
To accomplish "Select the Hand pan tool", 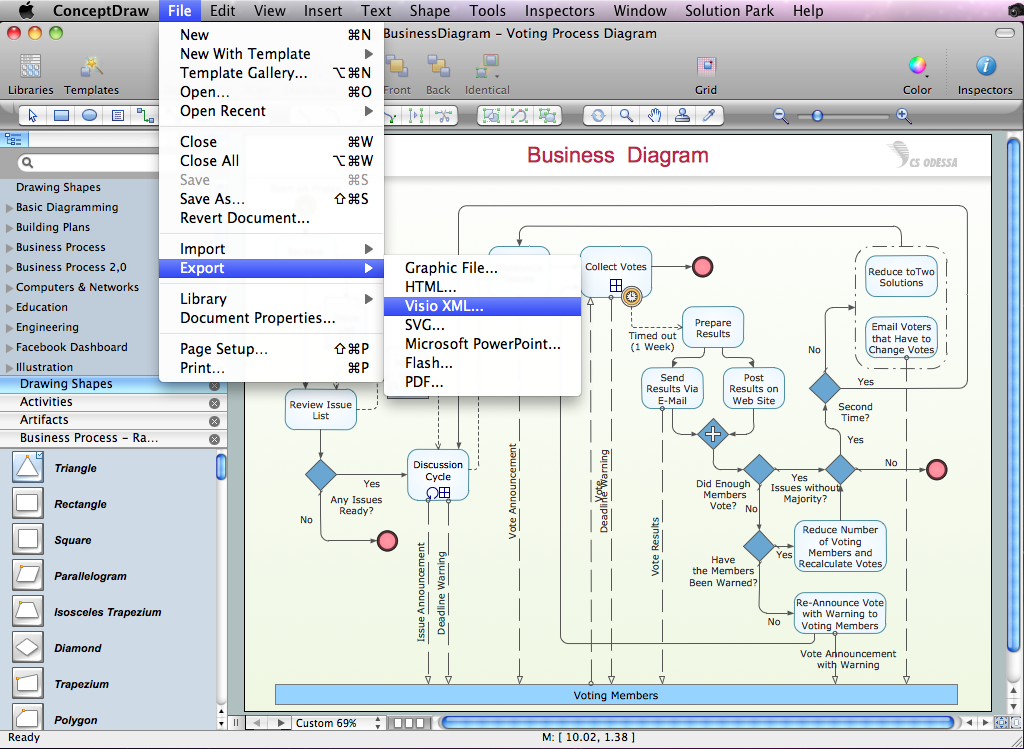I will coord(654,116).
